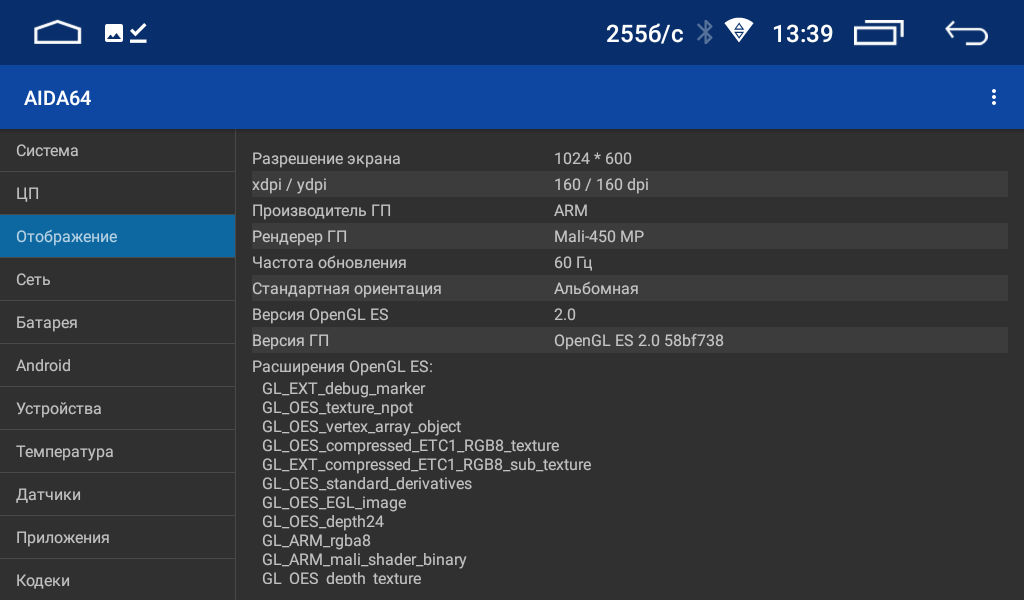This screenshot has height=600, width=1024.
Task: Select the GL_OES_texture_npot extension line
Action: (338, 408)
